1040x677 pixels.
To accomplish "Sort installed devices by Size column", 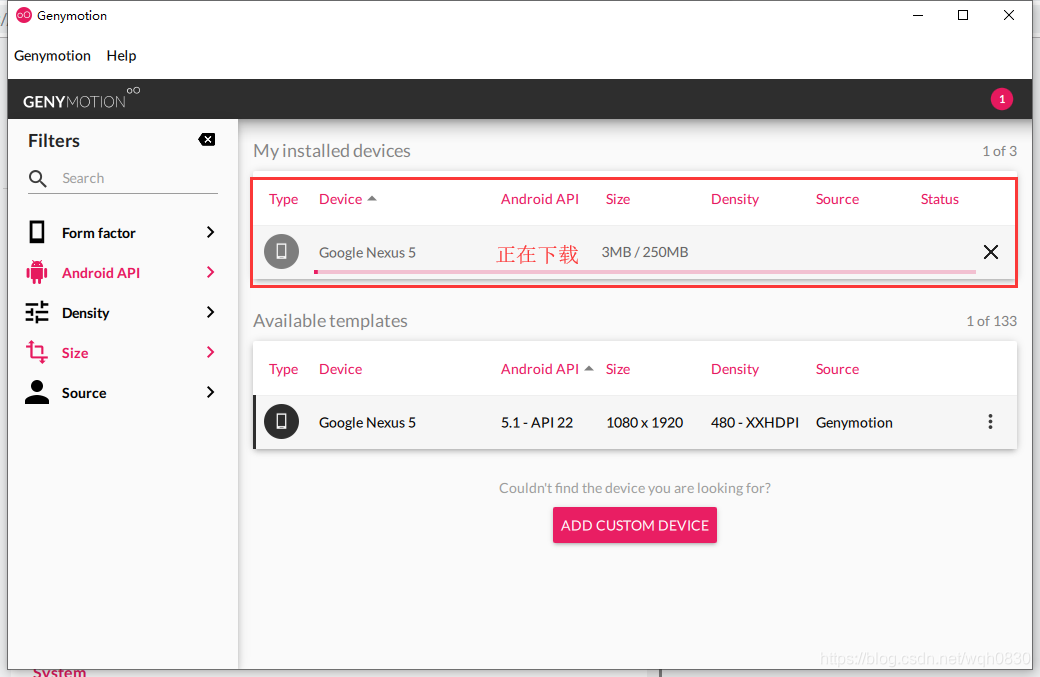I will click(x=618, y=200).
